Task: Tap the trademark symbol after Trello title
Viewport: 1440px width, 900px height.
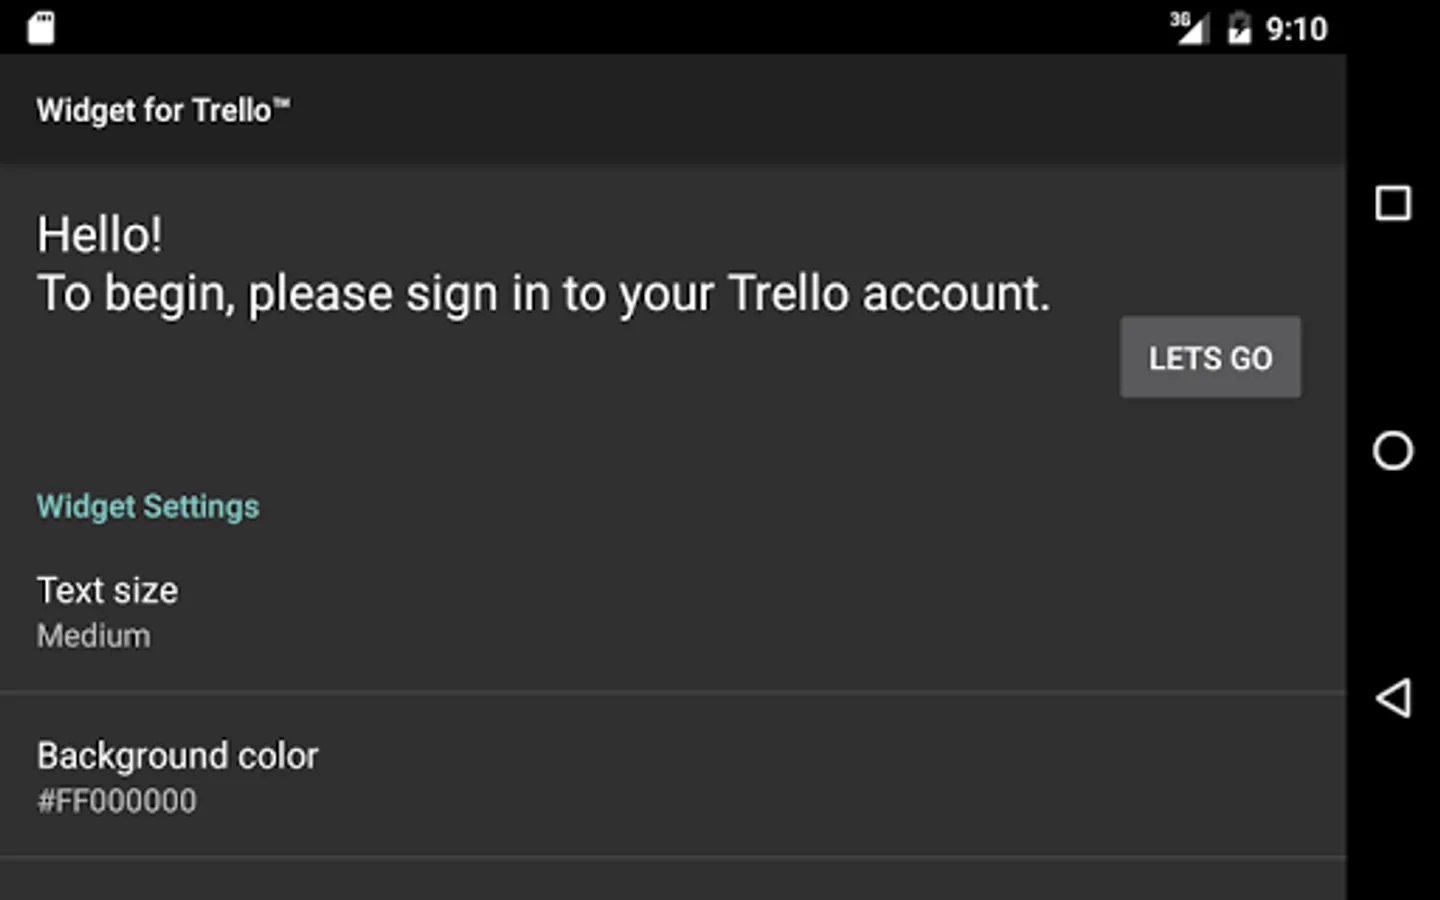Action: tap(282, 102)
